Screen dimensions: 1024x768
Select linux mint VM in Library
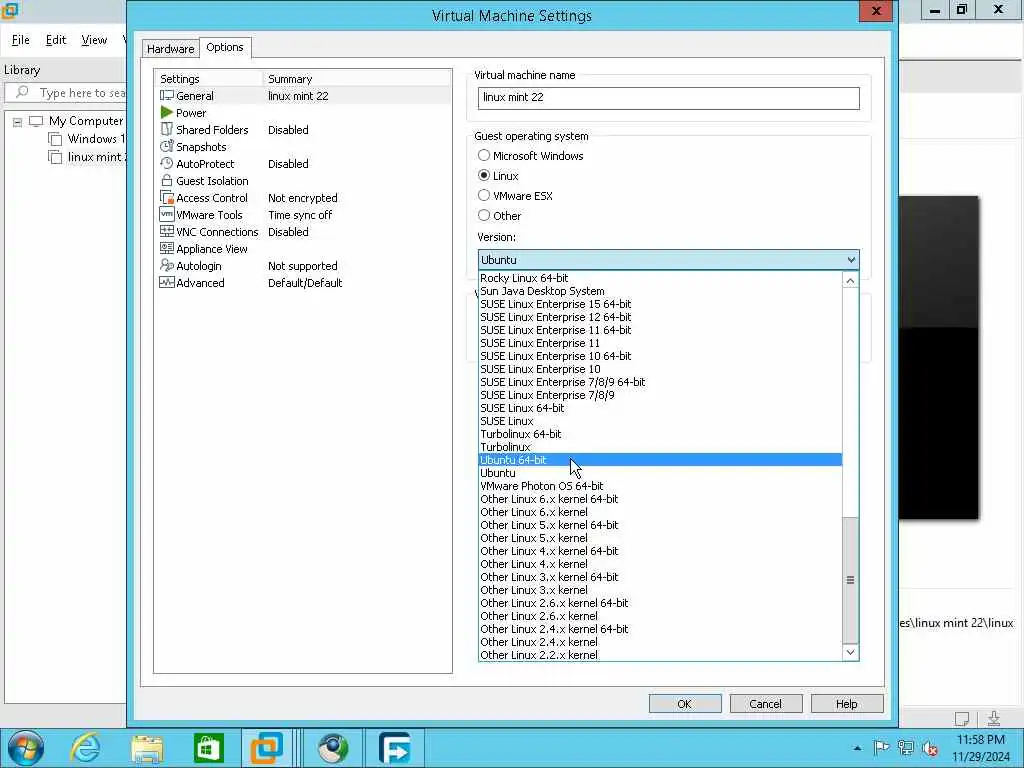coord(89,157)
